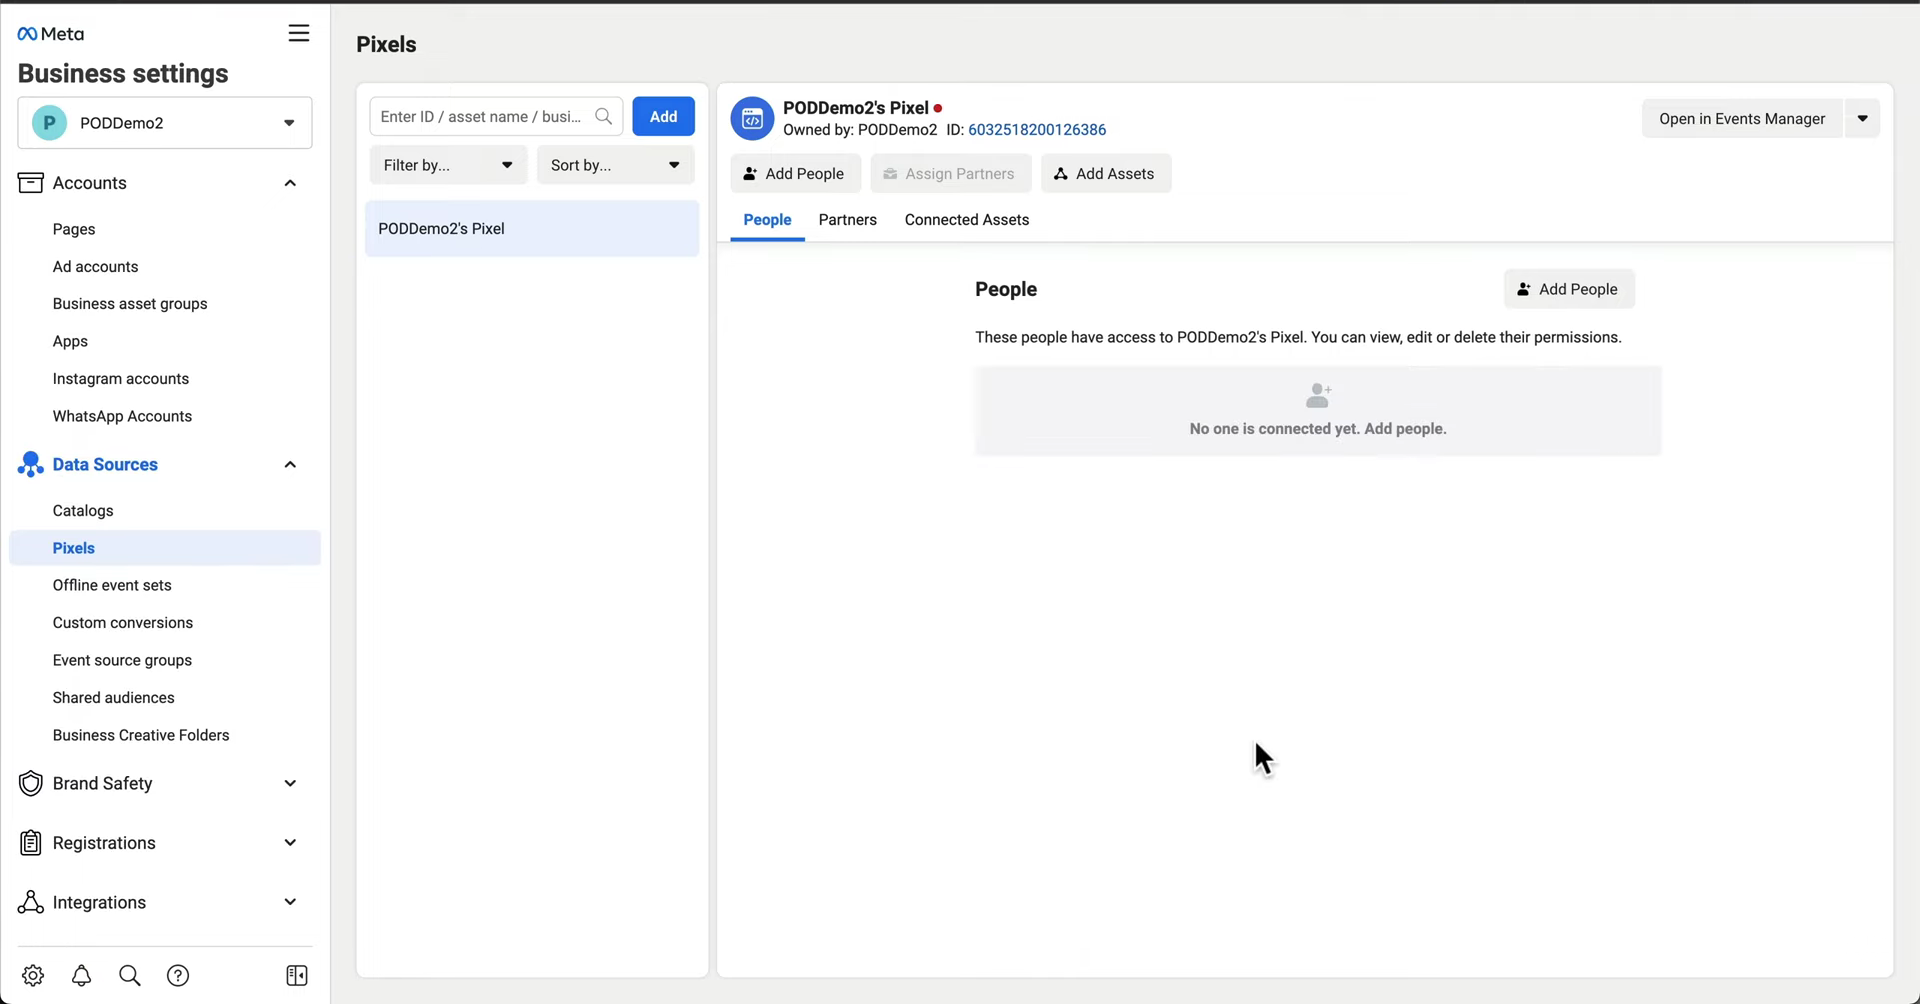Click the pixel ID 6032518200126386 link
Screen dimensions: 1920x1004
click(1037, 130)
